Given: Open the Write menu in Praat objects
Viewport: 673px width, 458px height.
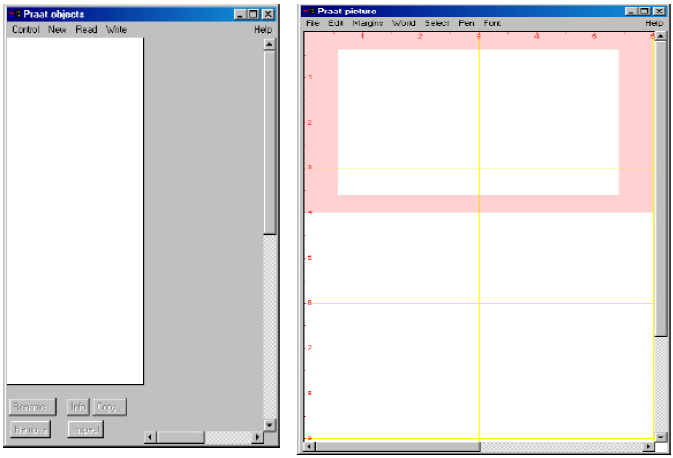Looking at the screenshot, I should click(117, 30).
